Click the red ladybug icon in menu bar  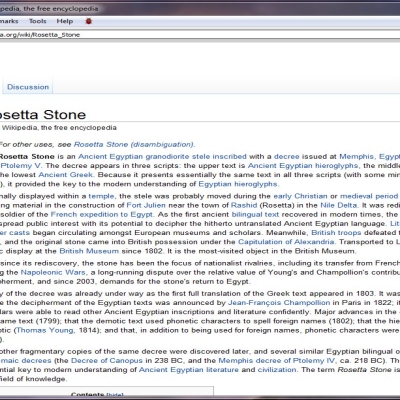88,21
